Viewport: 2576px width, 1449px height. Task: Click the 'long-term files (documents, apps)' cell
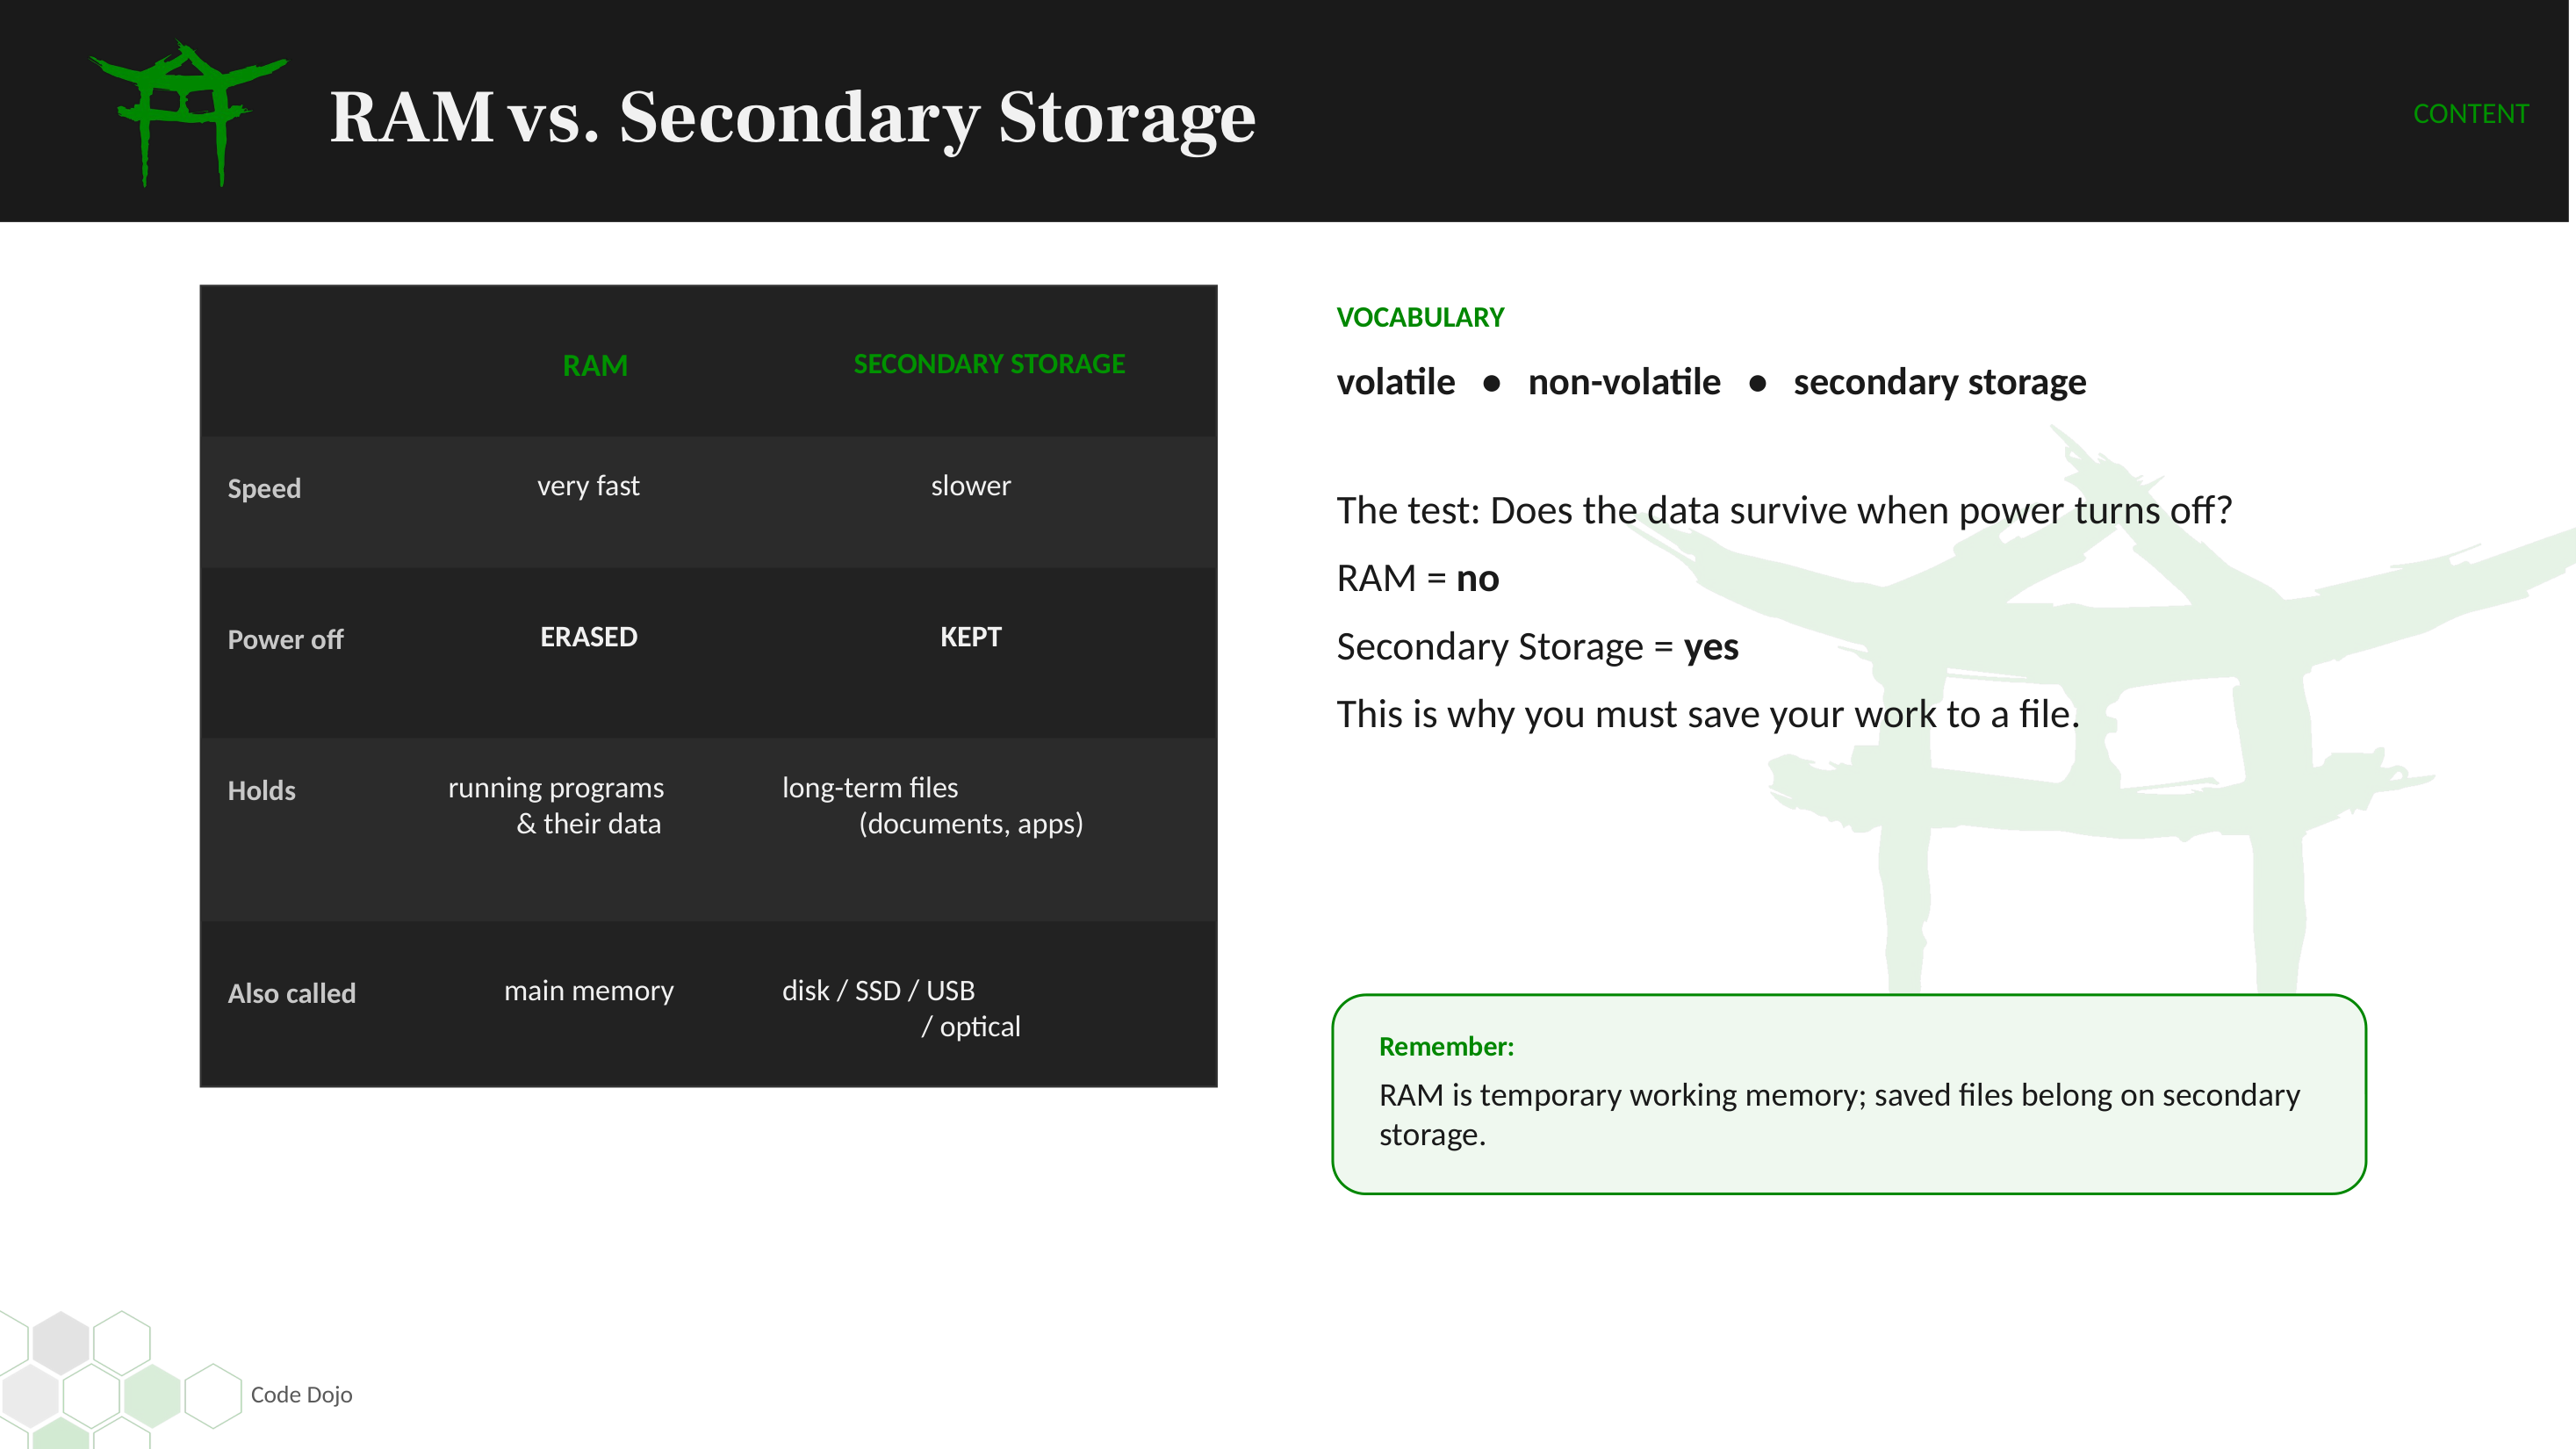(x=932, y=805)
